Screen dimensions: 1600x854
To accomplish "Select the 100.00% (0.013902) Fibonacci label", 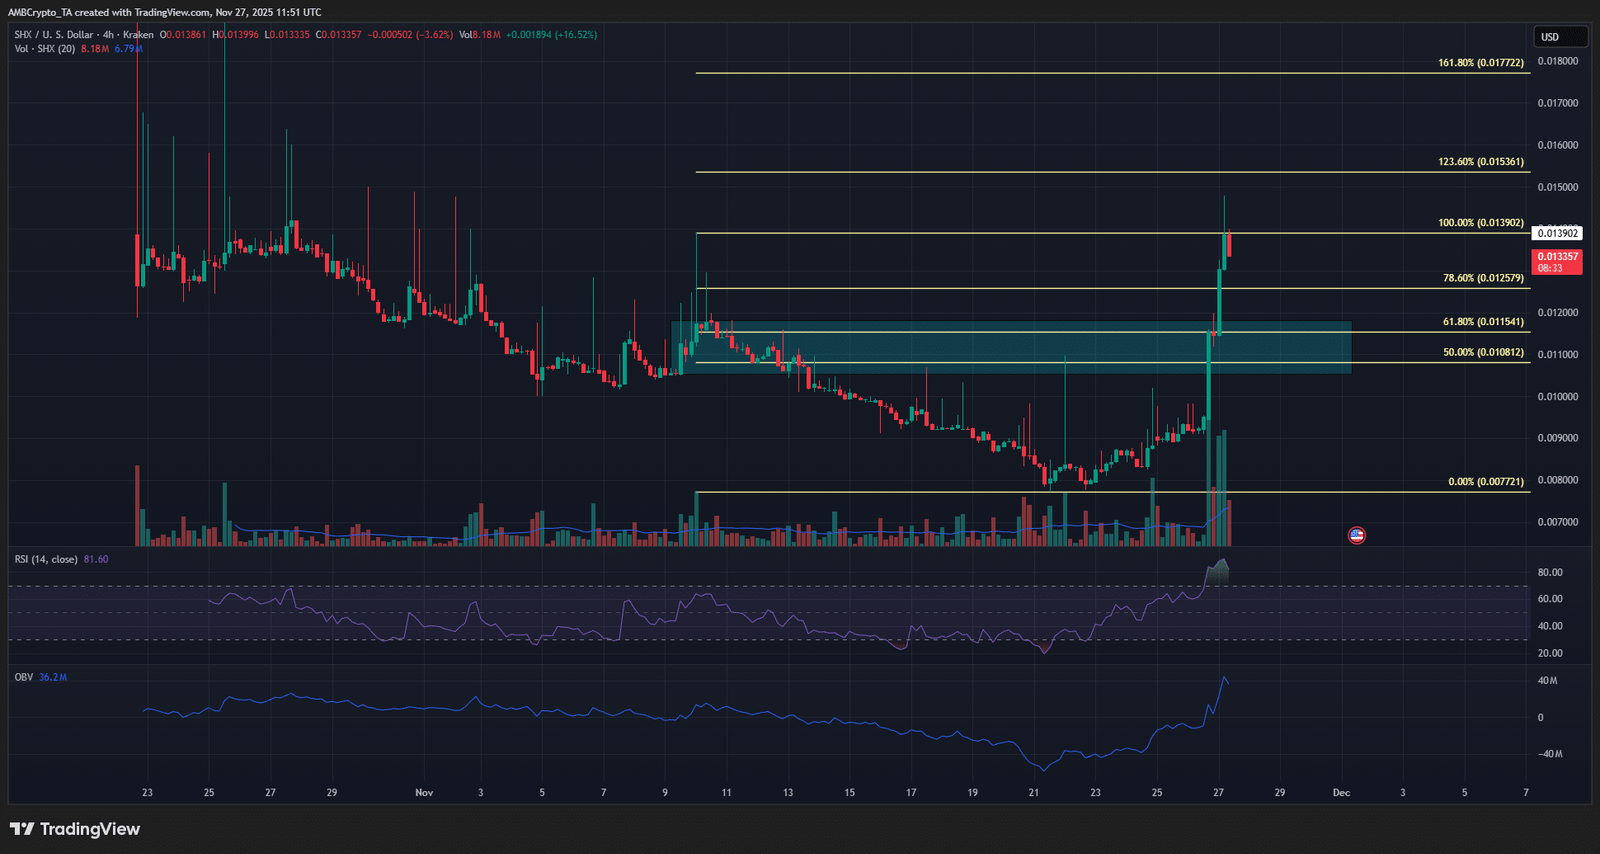I will (x=1481, y=223).
